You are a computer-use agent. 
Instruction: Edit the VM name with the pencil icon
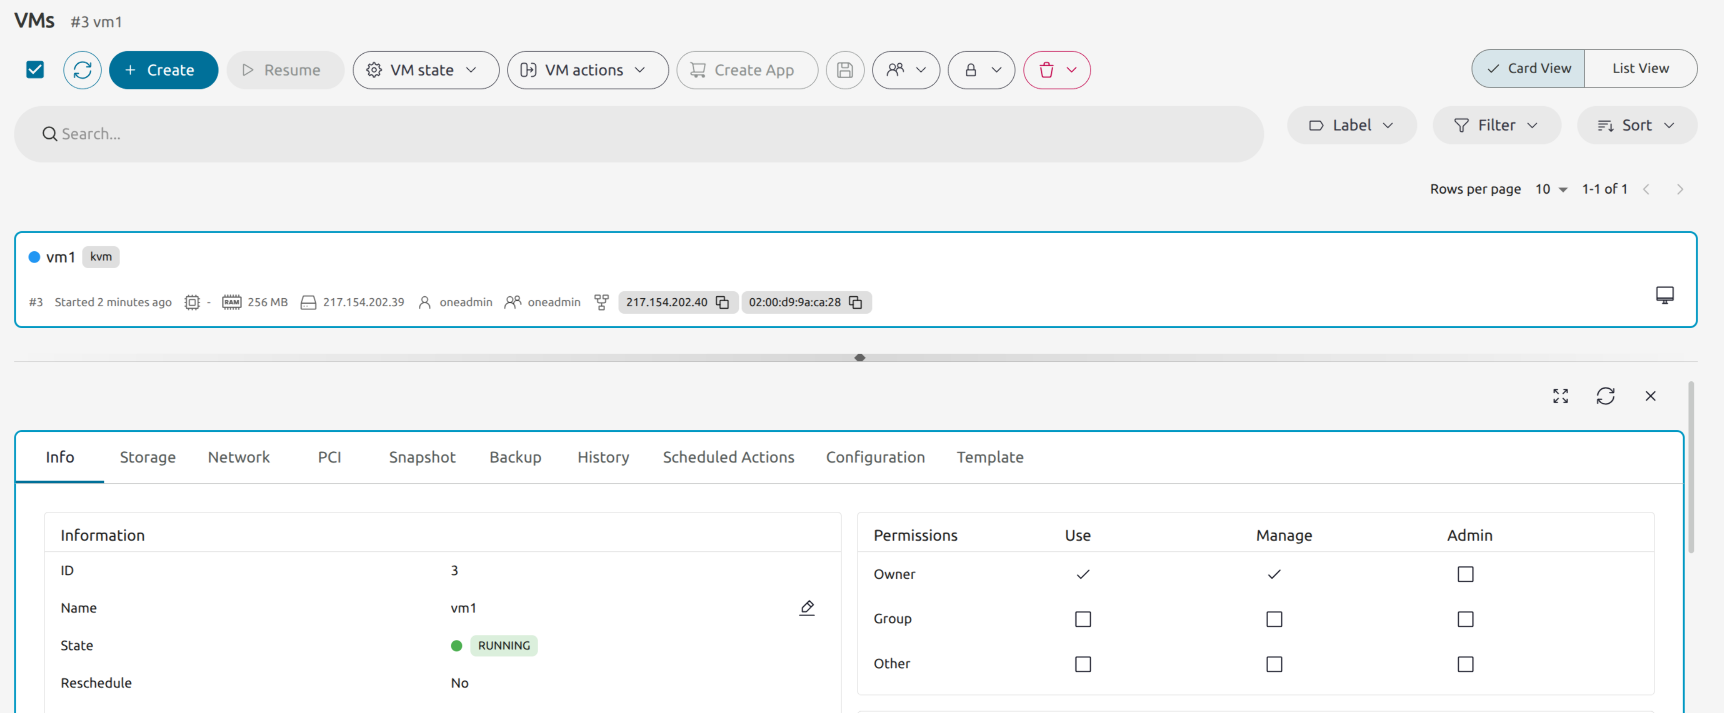click(x=807, y=608)
